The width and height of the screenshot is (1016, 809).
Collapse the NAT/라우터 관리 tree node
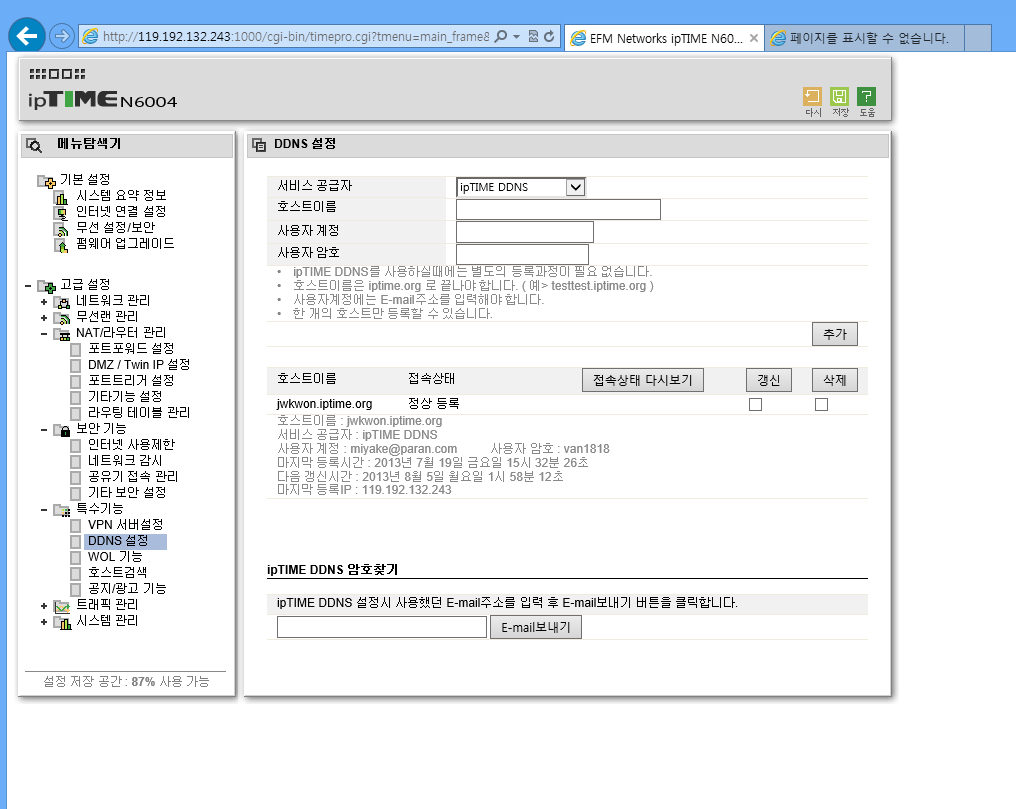pos(44,334)
